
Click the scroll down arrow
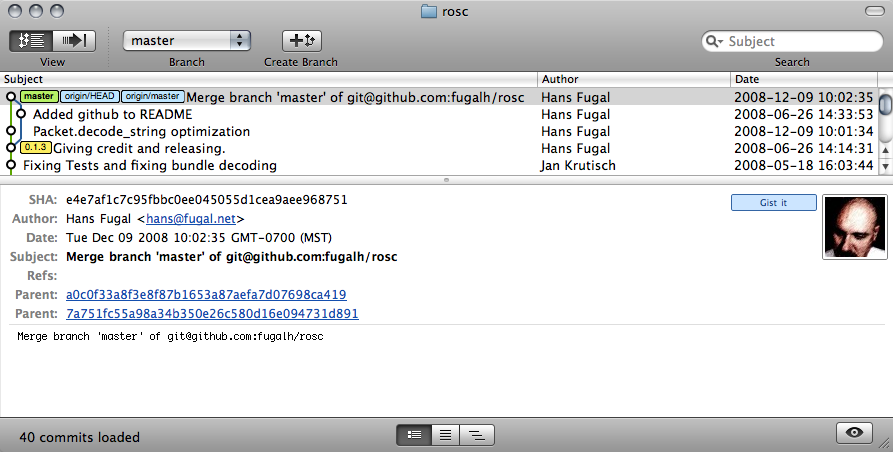click(x=885, y=166)
